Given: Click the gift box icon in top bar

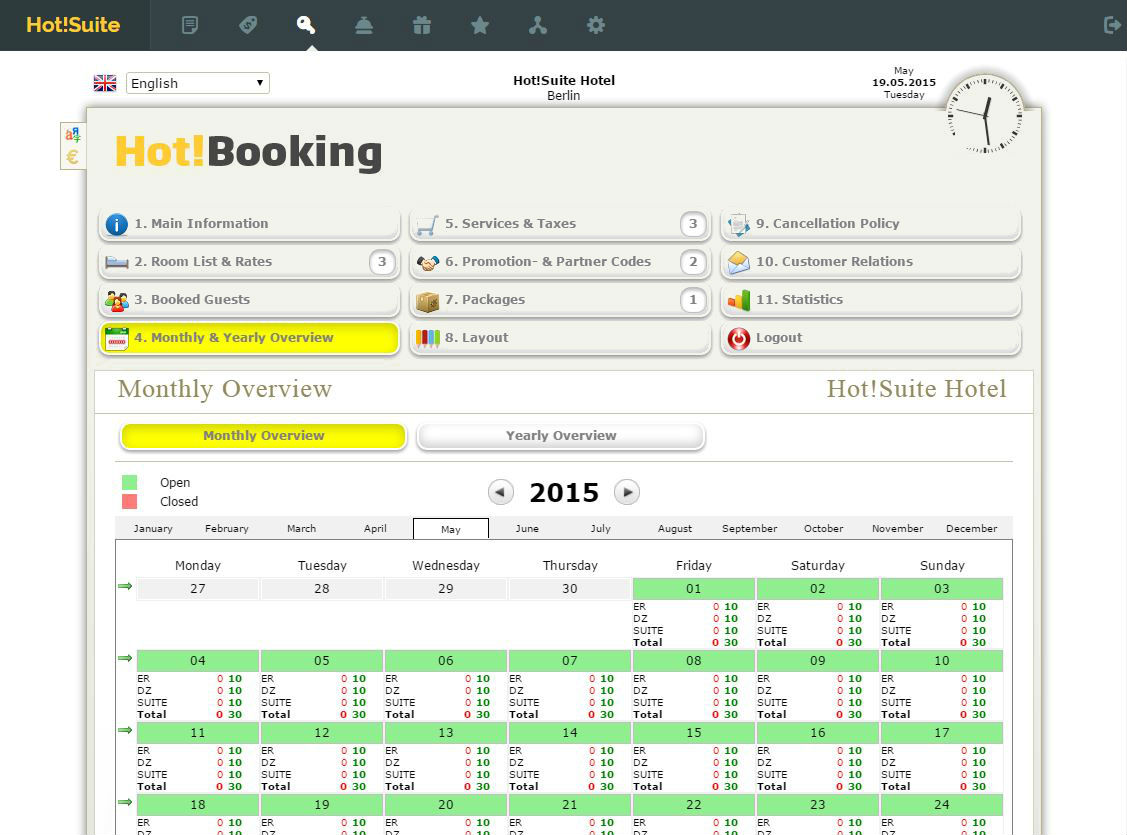Looking at the screenshot, I should point(422,25).
